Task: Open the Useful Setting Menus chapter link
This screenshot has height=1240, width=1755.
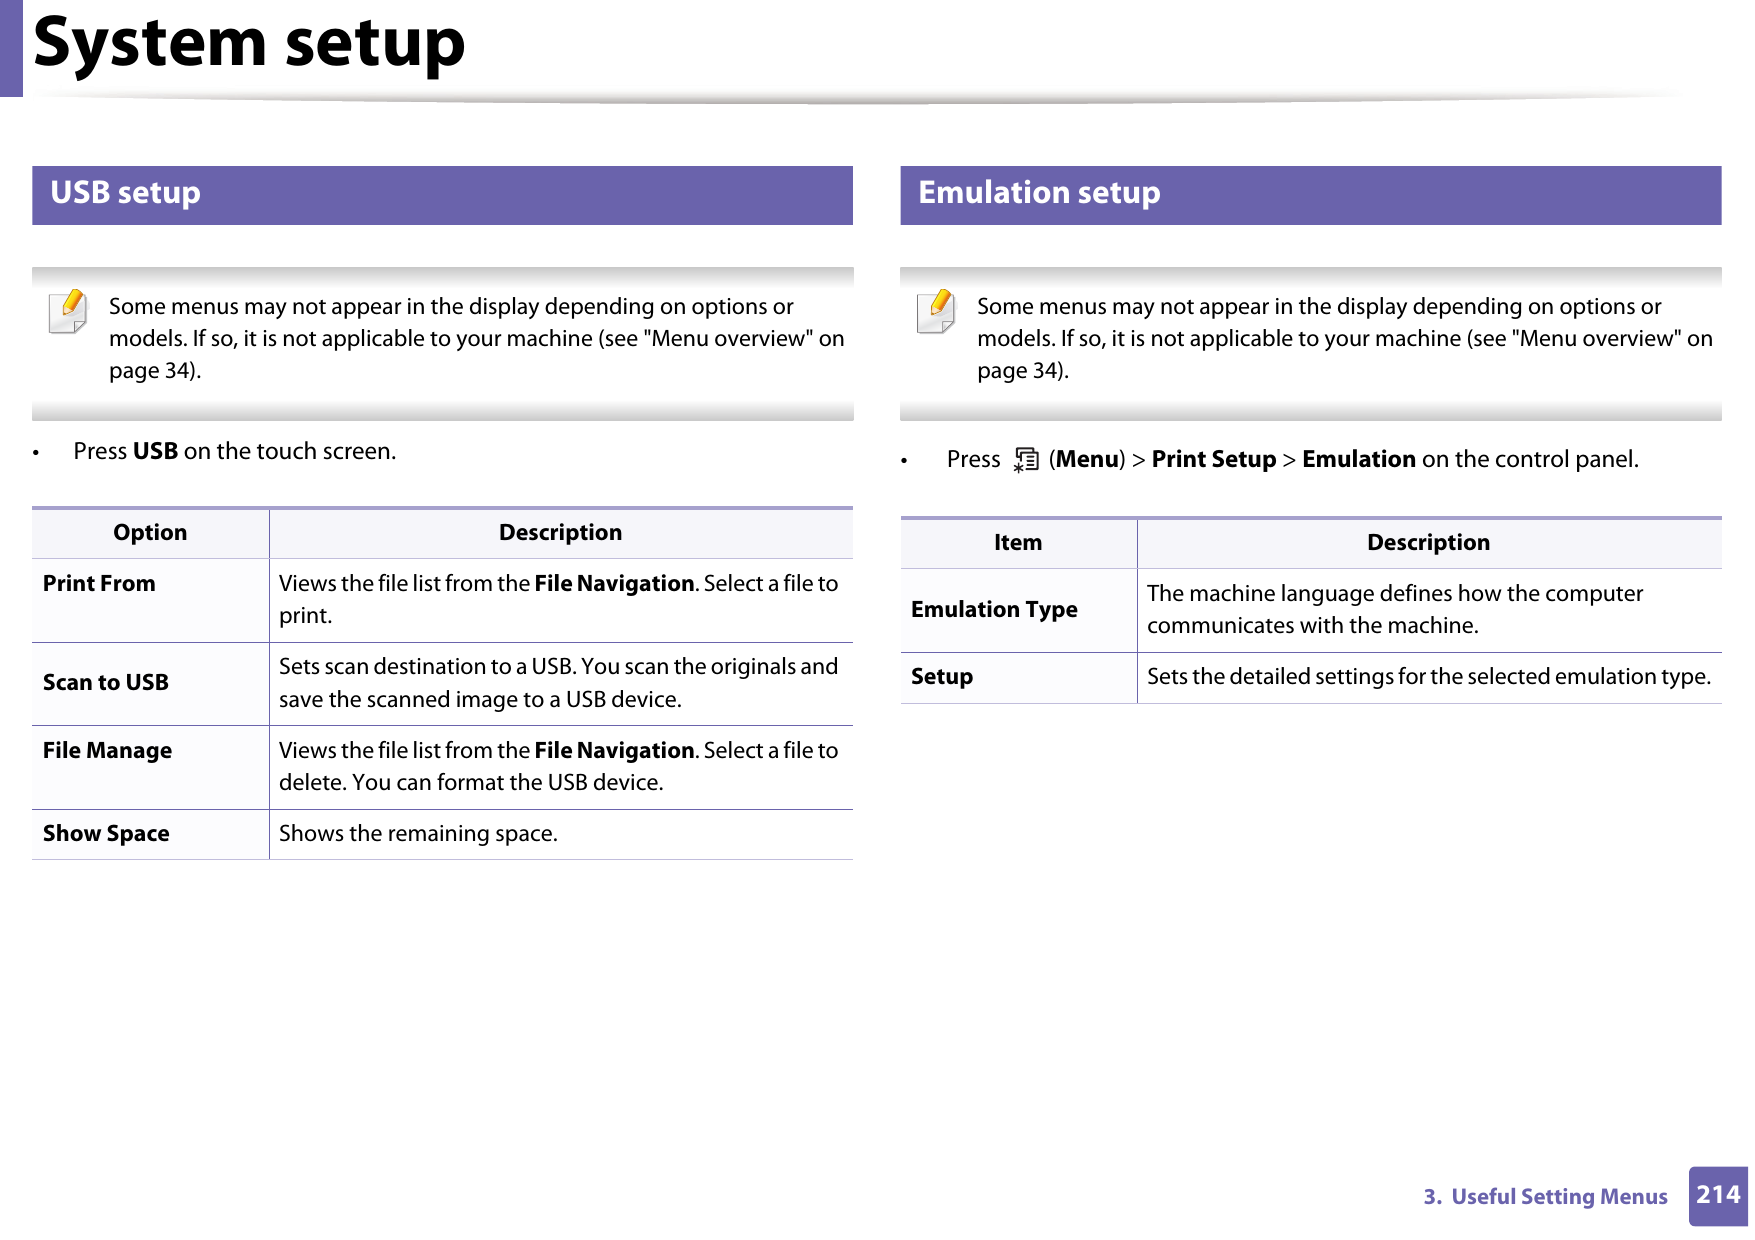Action: (1545, 1197)
